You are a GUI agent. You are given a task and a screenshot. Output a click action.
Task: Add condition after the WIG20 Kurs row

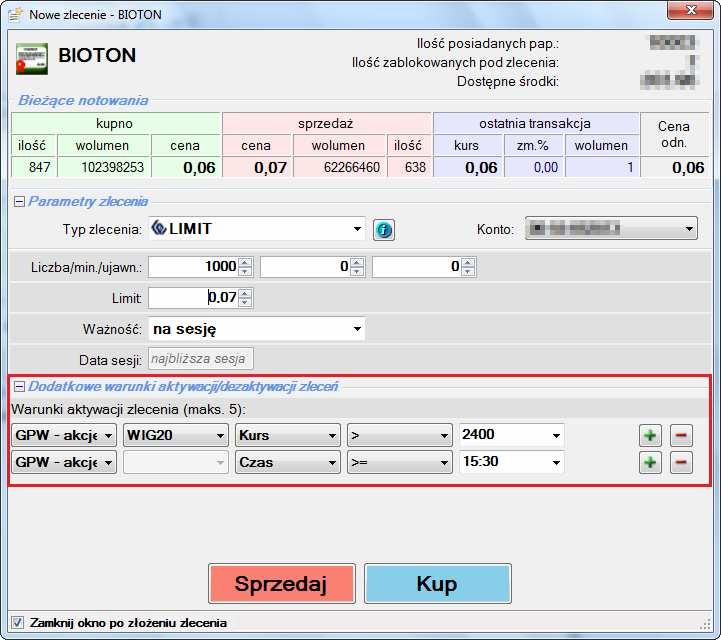point(650,435)
